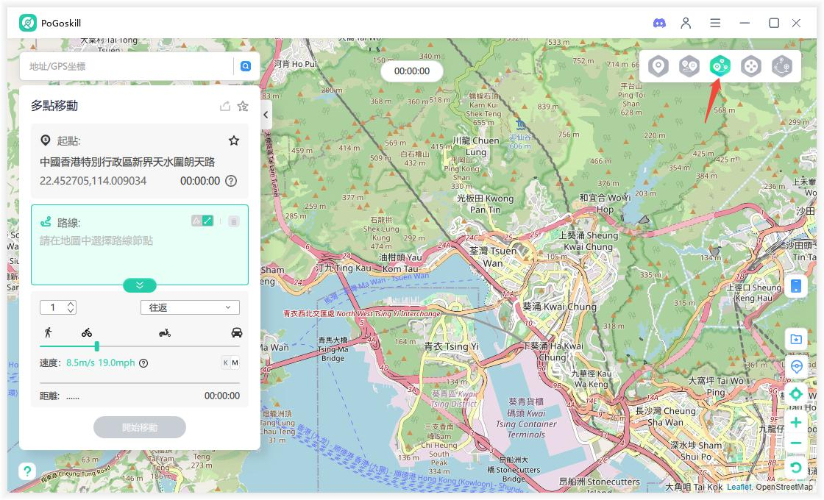This screenshot has width=824, height=500.
Task: Collapse the side panel with left arrow
Action: pos(266,115)
